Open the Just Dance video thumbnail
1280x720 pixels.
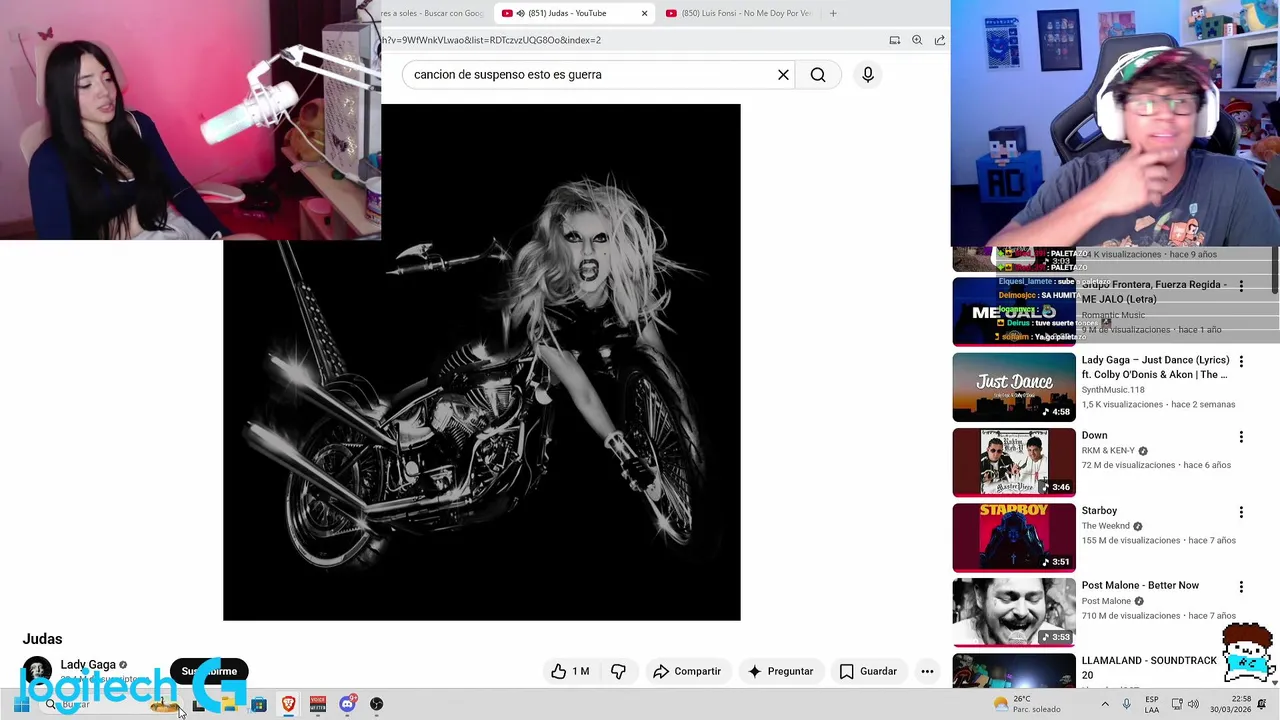click(x=1014, y=387)
